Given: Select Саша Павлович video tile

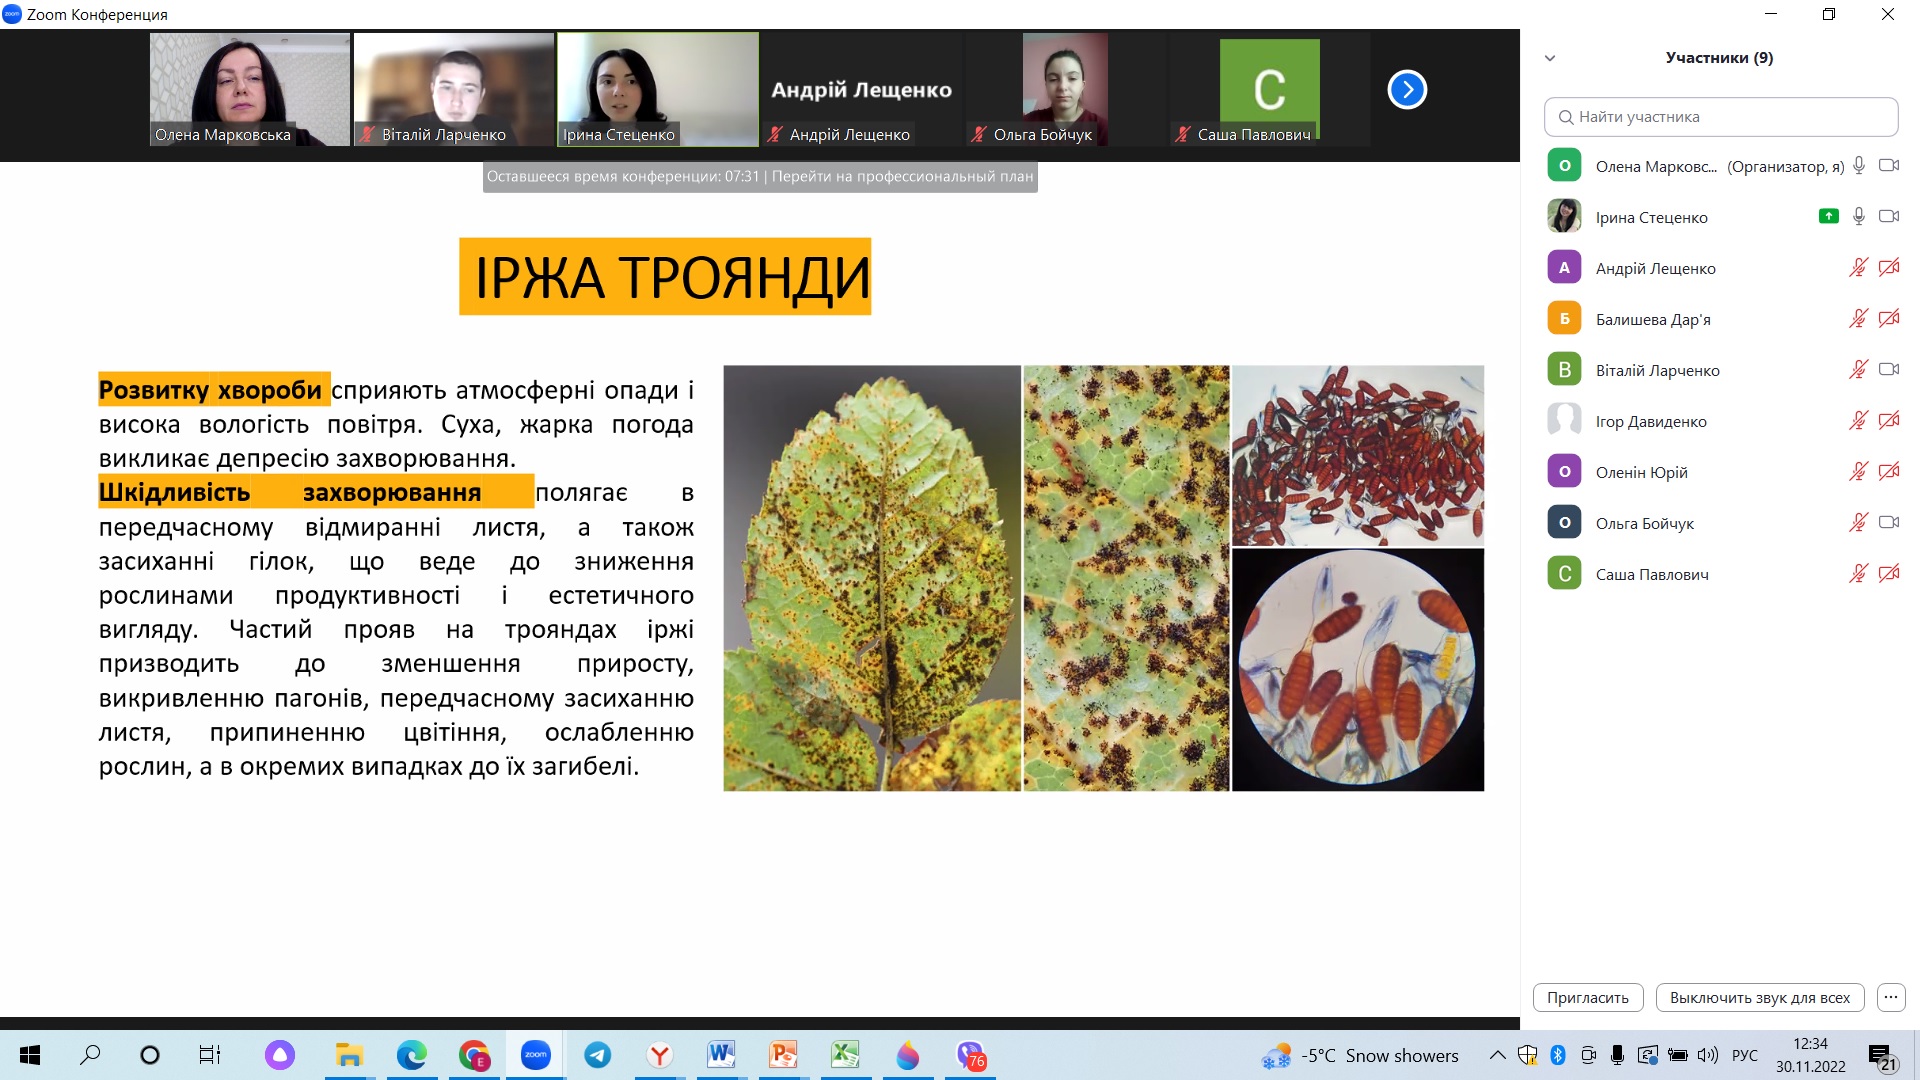Looking at the screenshot, I should 1270,90.
